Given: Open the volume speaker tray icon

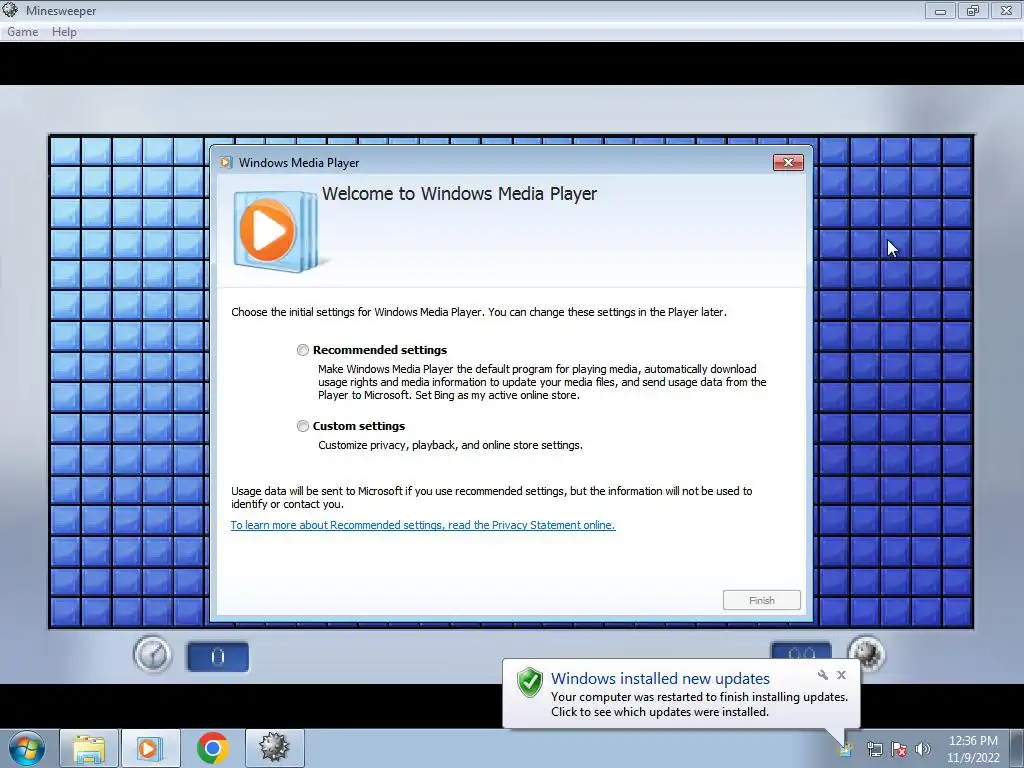Looking at the screenshot, I should click(x=922, y=749).
